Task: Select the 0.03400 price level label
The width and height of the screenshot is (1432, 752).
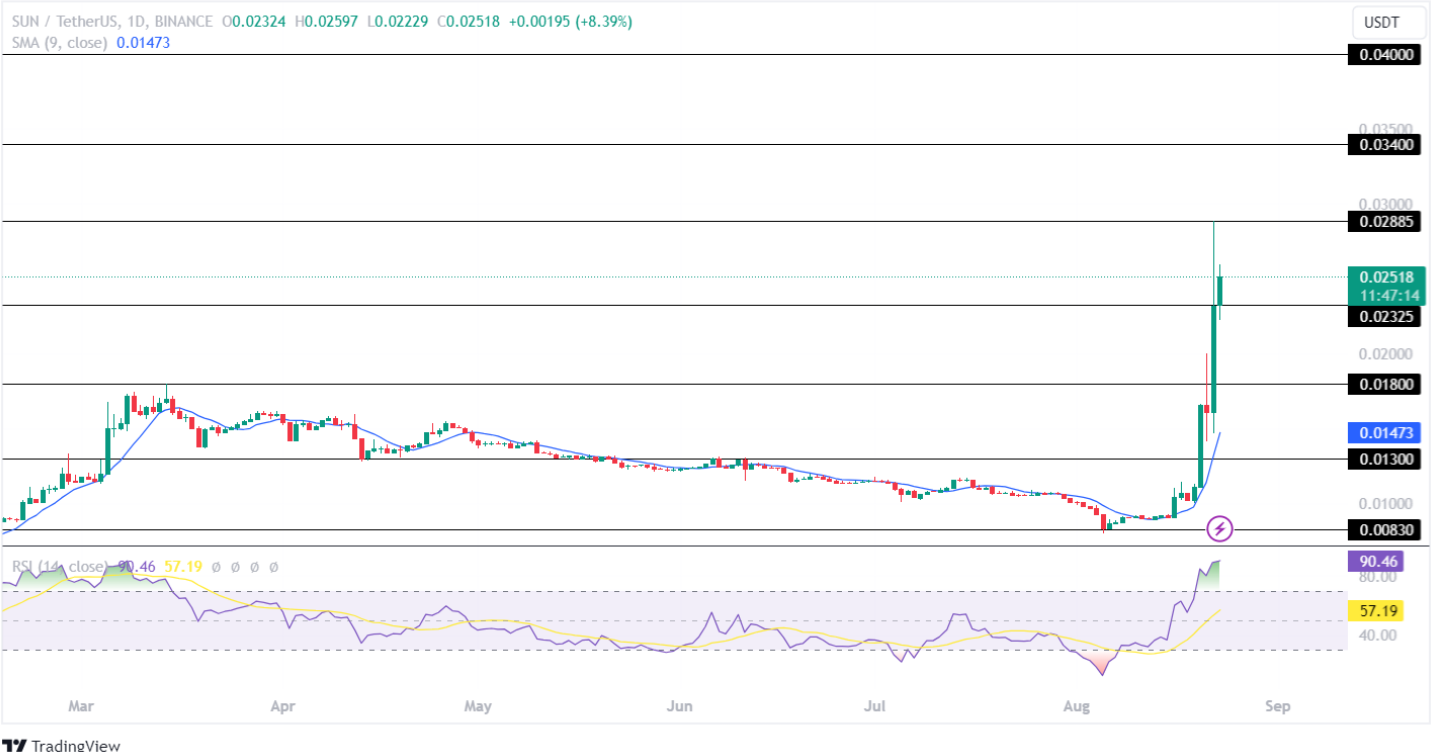Action: click(1385, 145)
